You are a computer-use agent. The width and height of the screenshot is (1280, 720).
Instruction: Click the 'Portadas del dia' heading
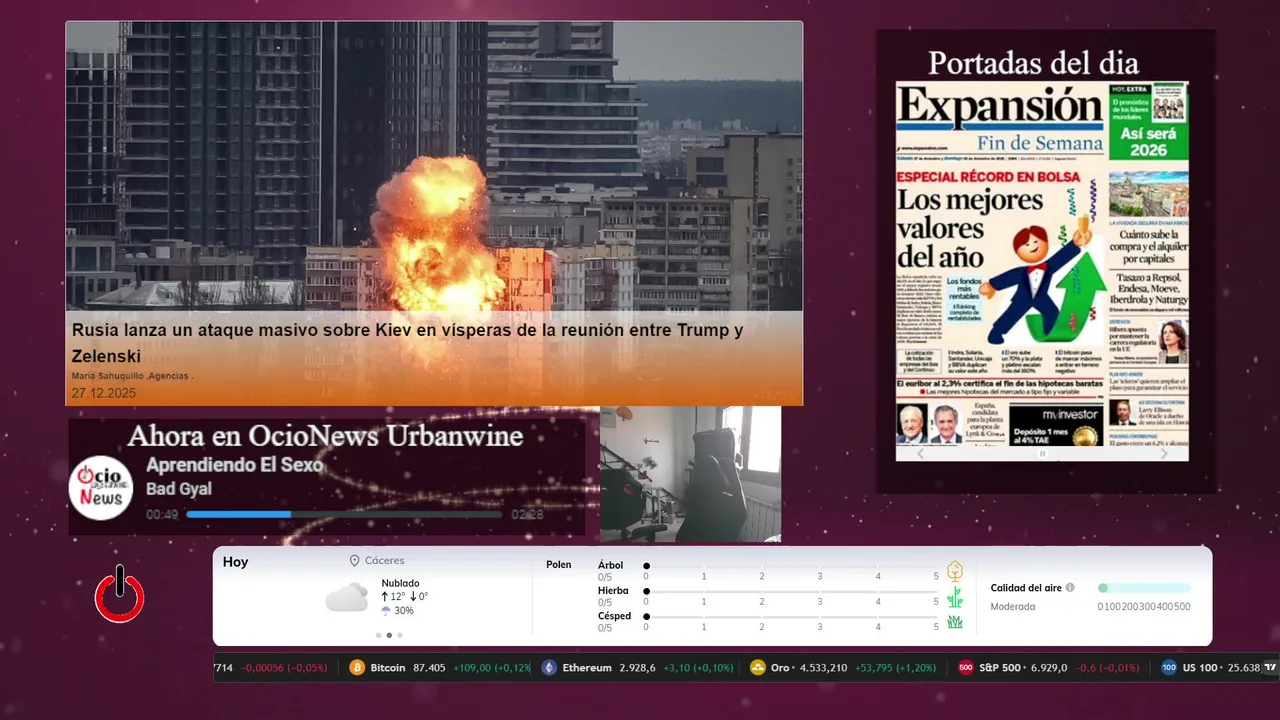click(1033, 63)
